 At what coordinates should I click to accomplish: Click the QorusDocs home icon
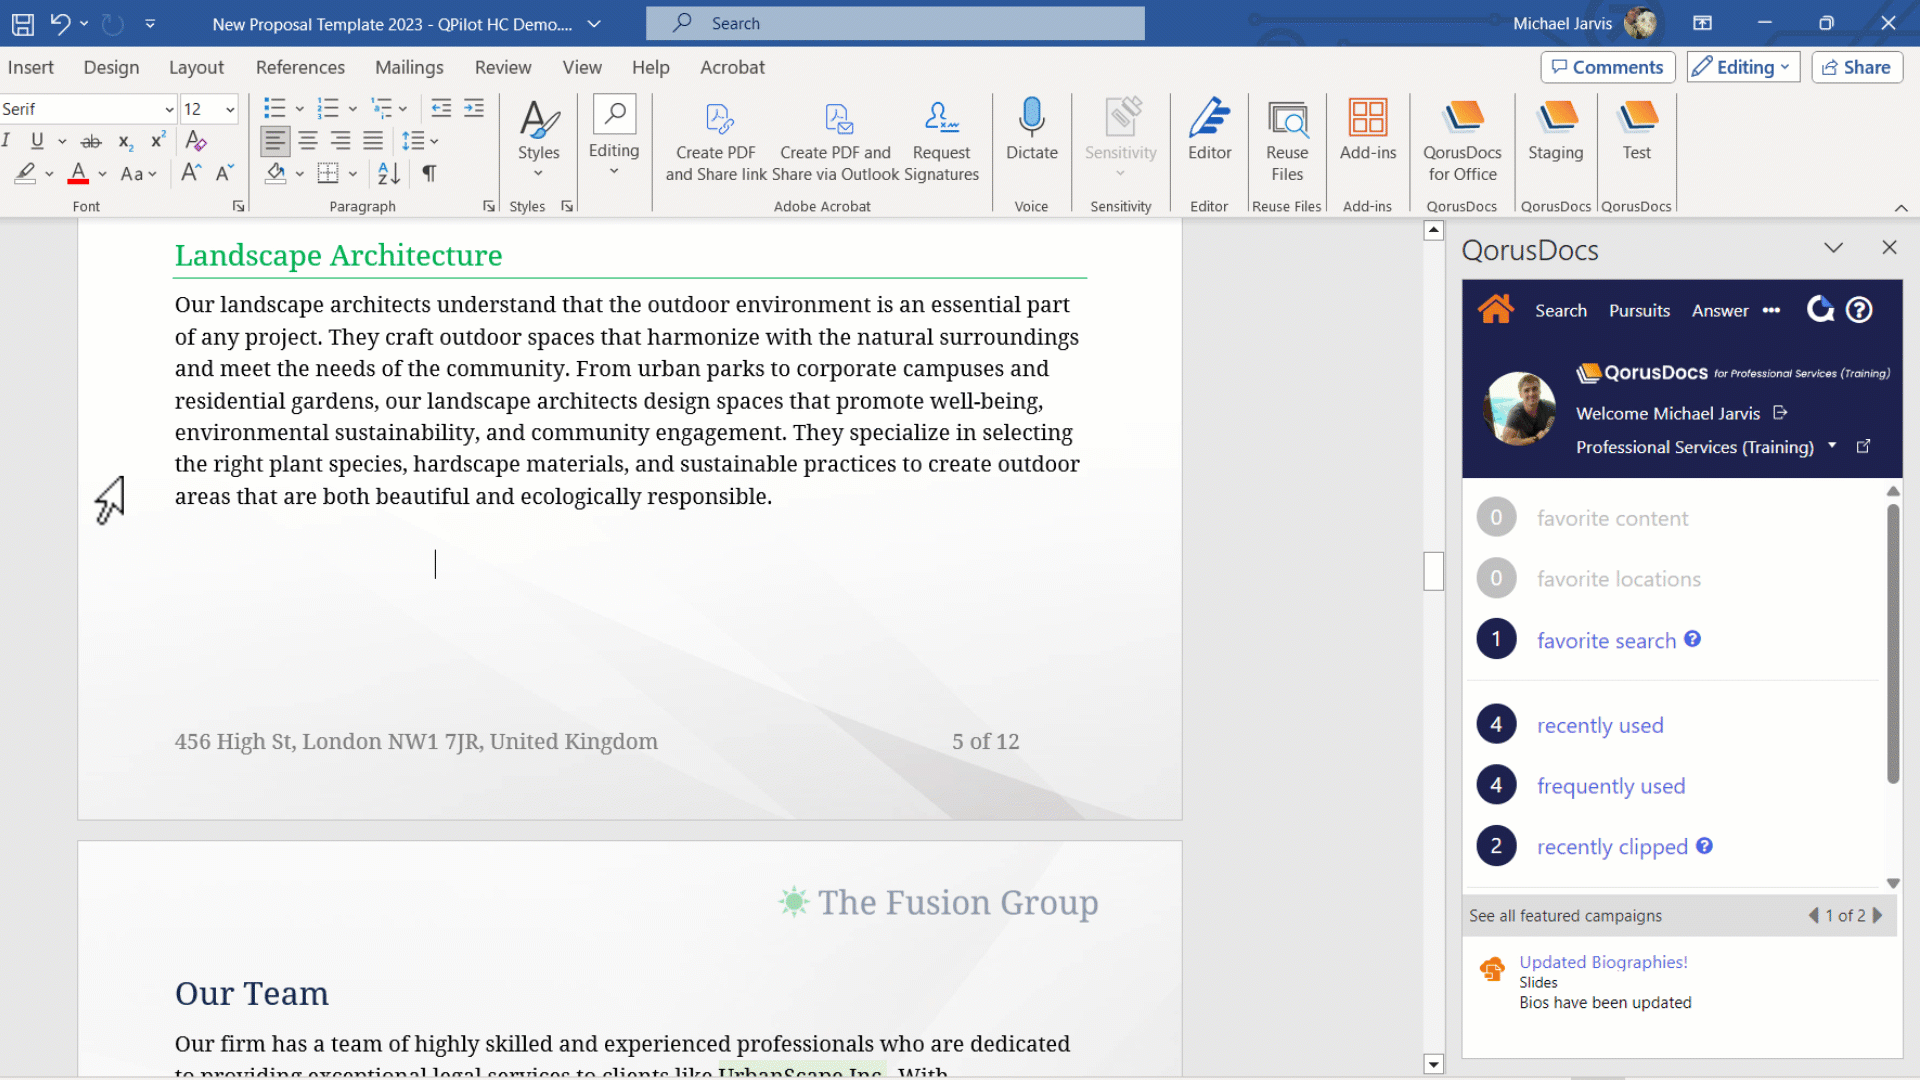(1495, 310)
